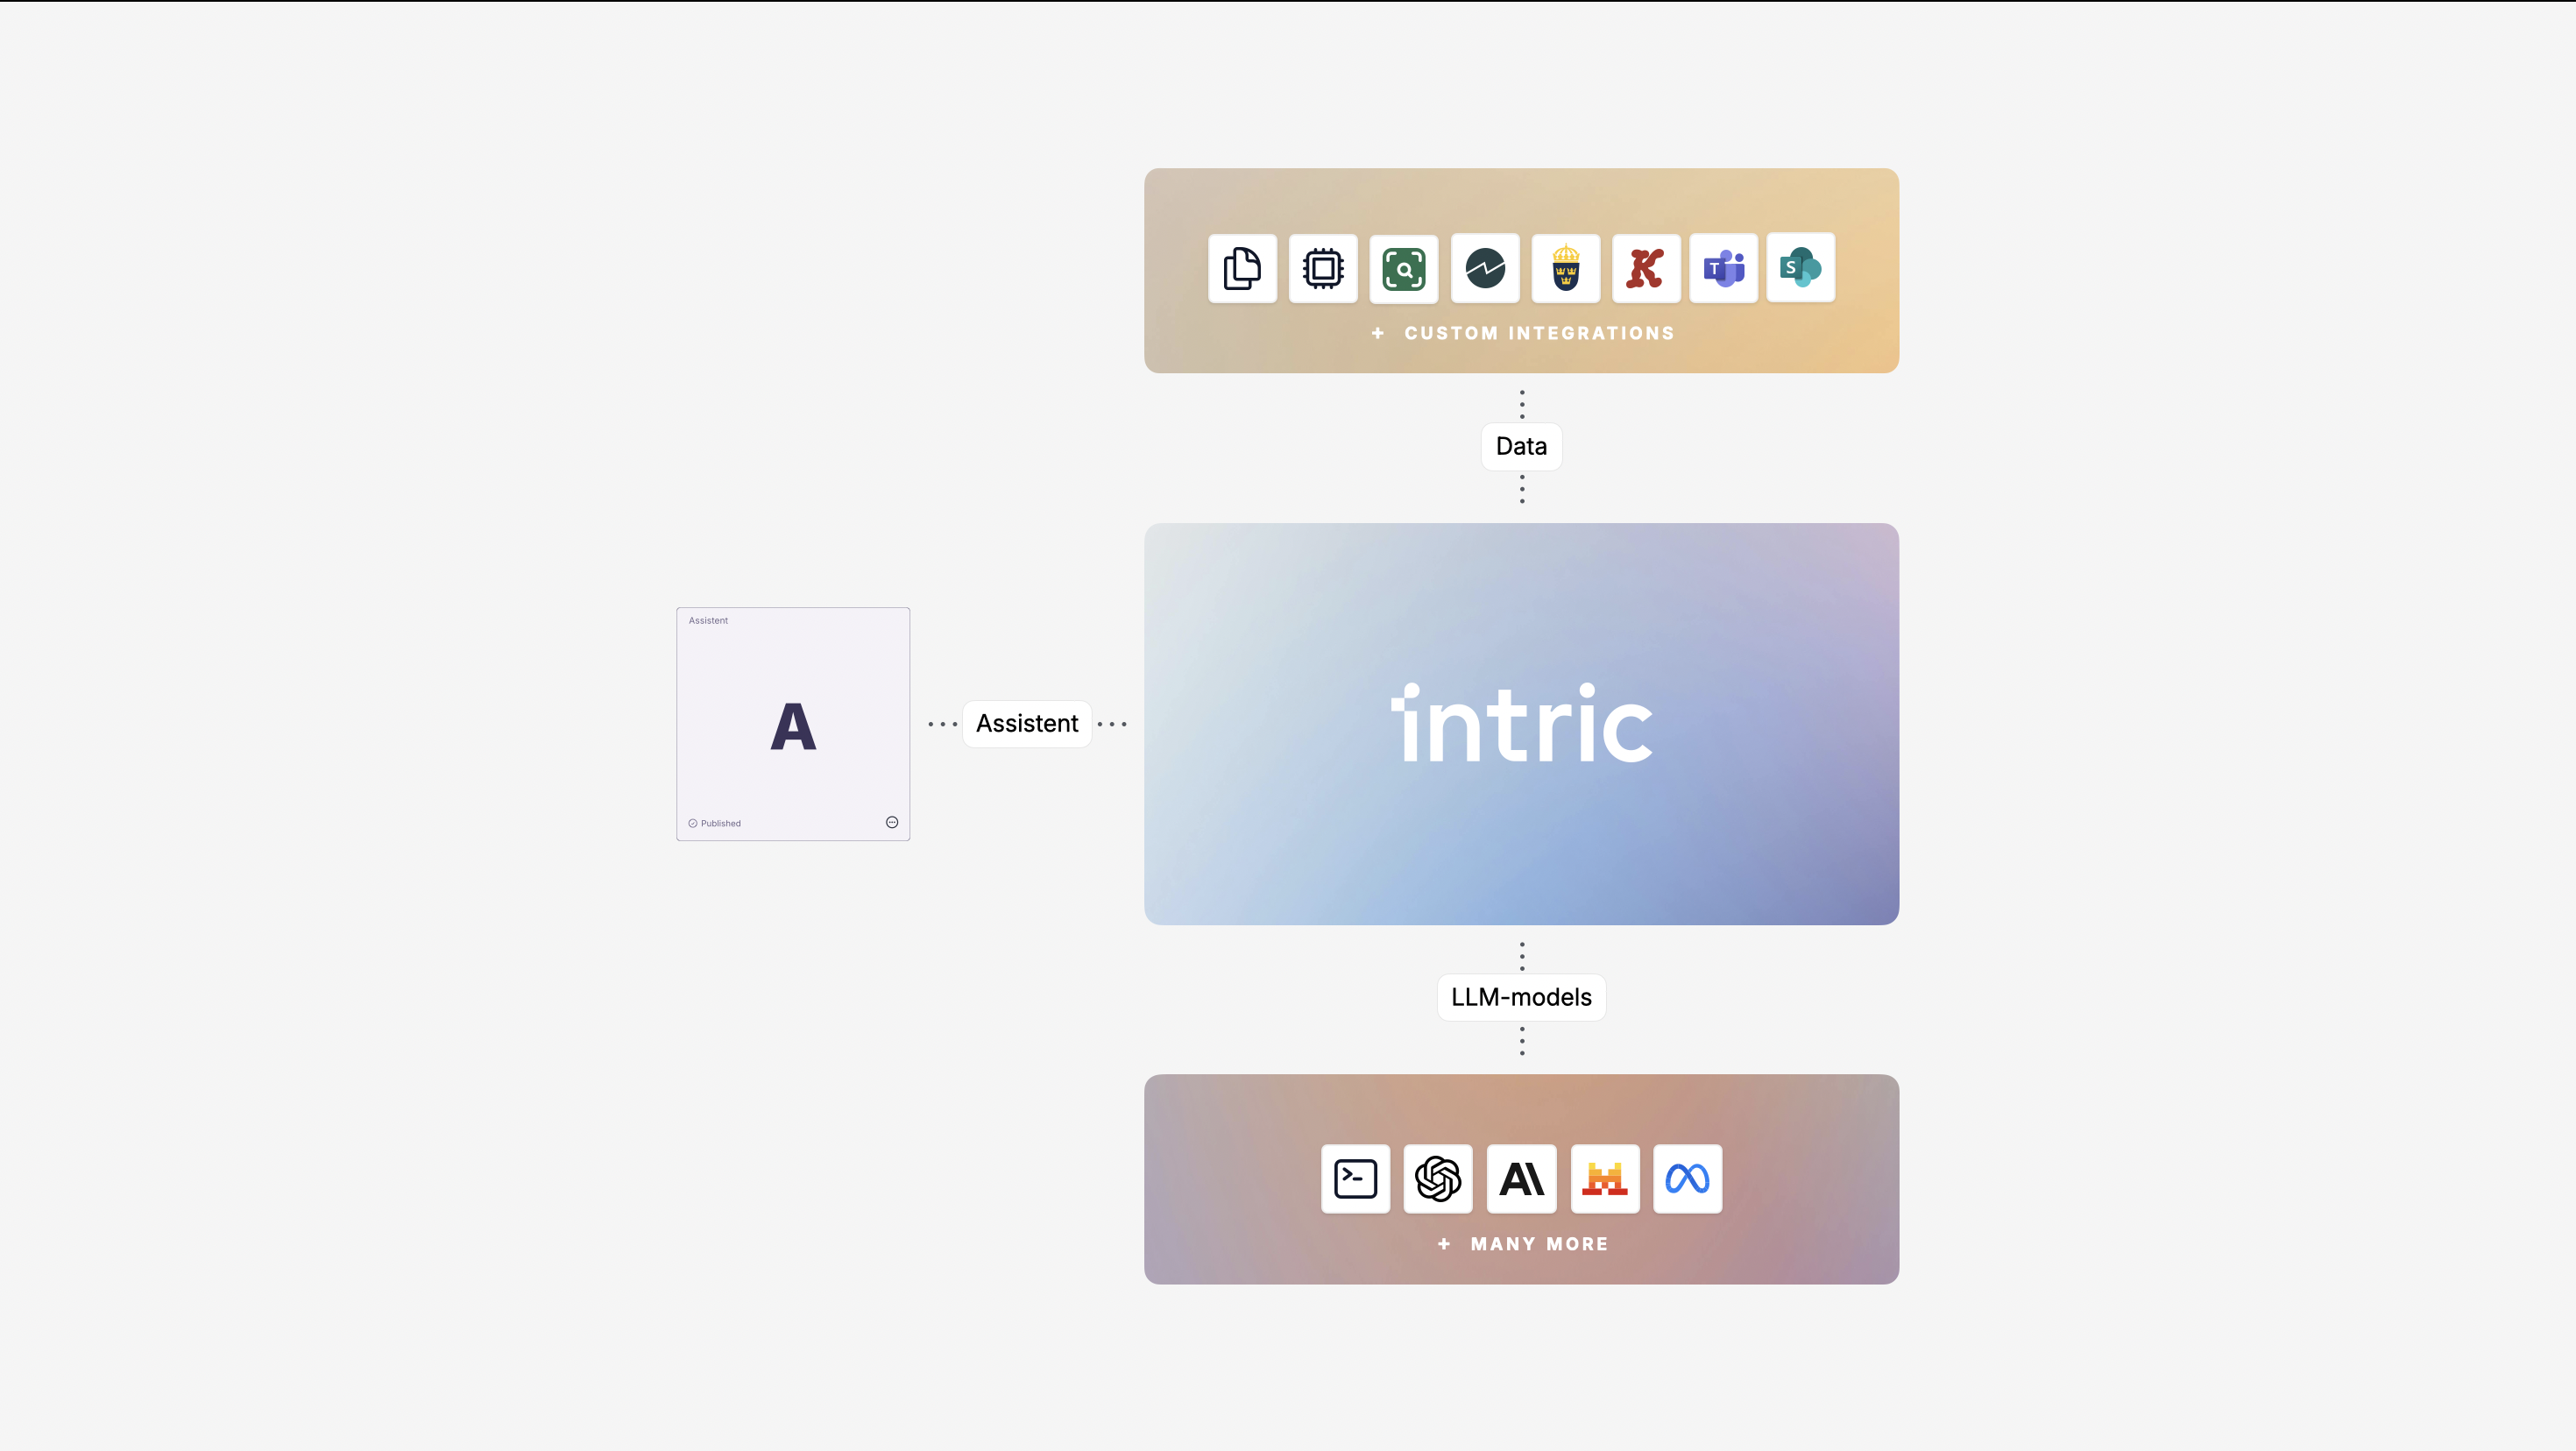Screen dimensions: 2576x1451
Task: Select the Meta LLM icon
Action: (1687, 1179)
